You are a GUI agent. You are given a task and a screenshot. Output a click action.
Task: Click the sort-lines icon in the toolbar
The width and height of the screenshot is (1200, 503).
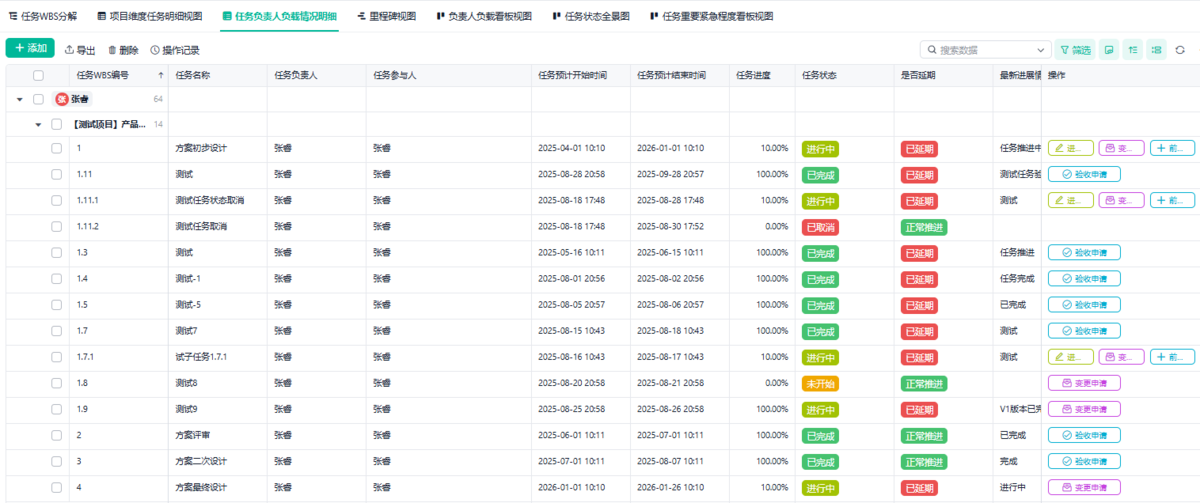(1133, 49)
